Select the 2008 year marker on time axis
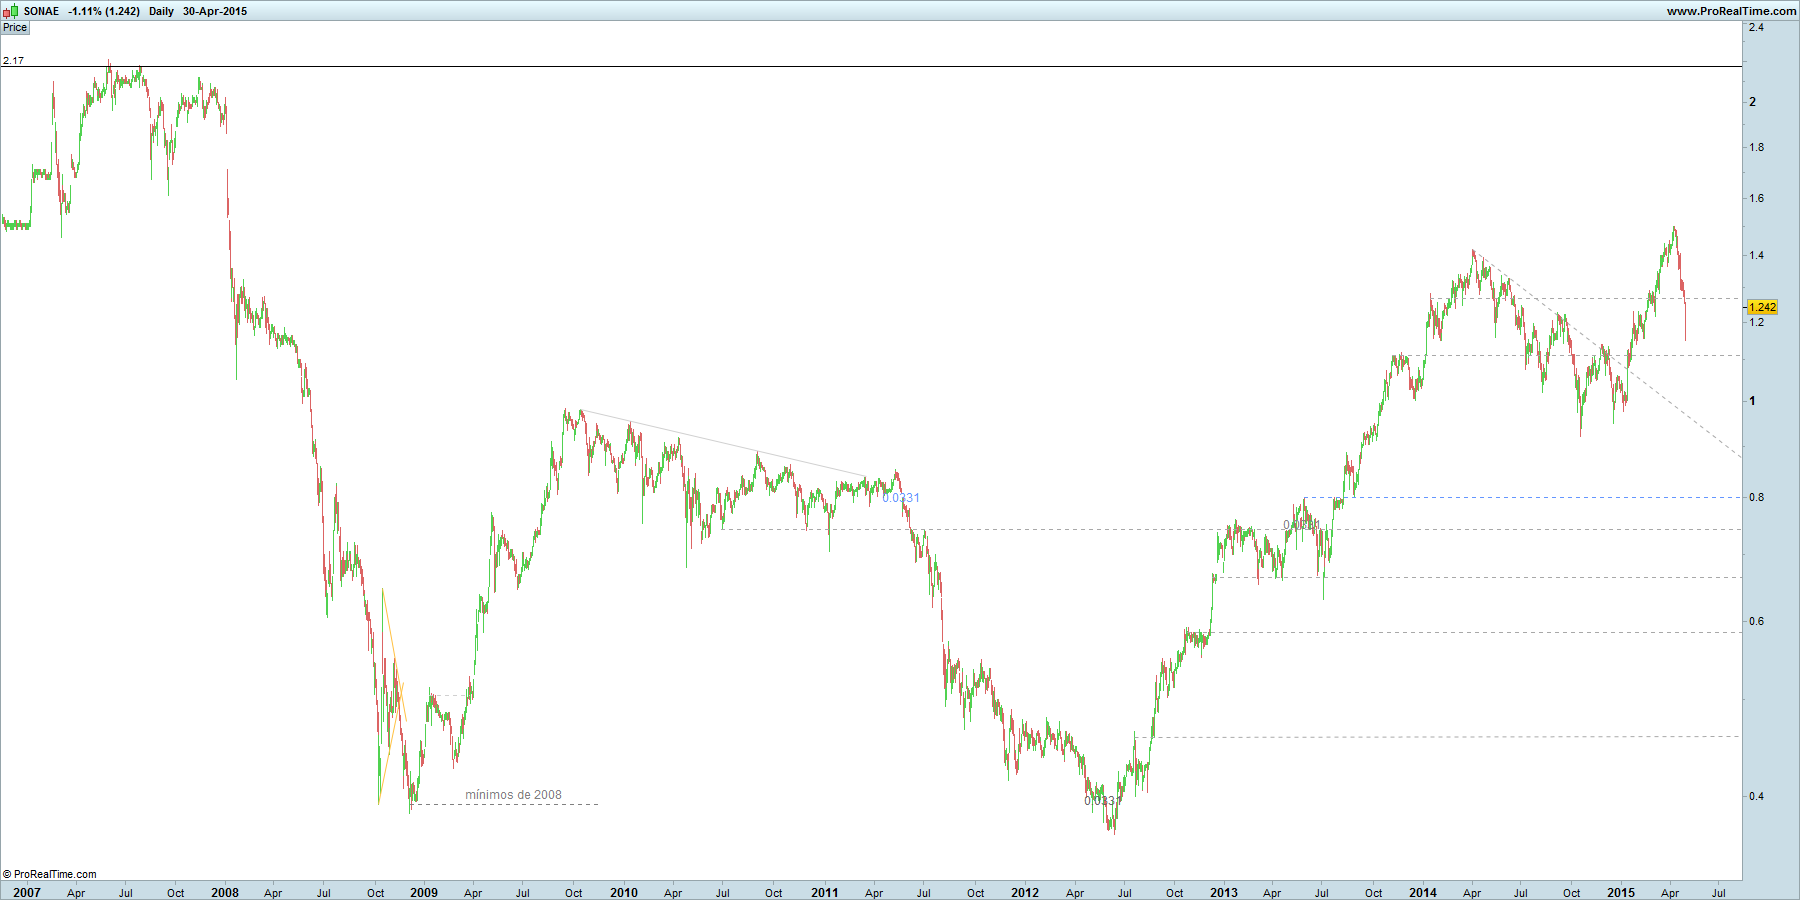Viewport: 1800px width, 900px height. [x=225, y=892]
